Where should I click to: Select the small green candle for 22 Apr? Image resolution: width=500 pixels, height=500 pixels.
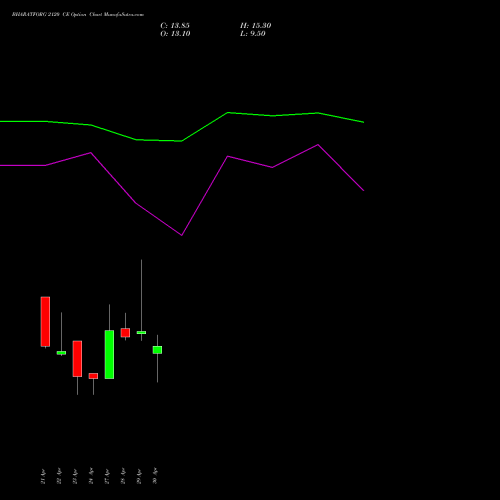click(x=61, y=353)
